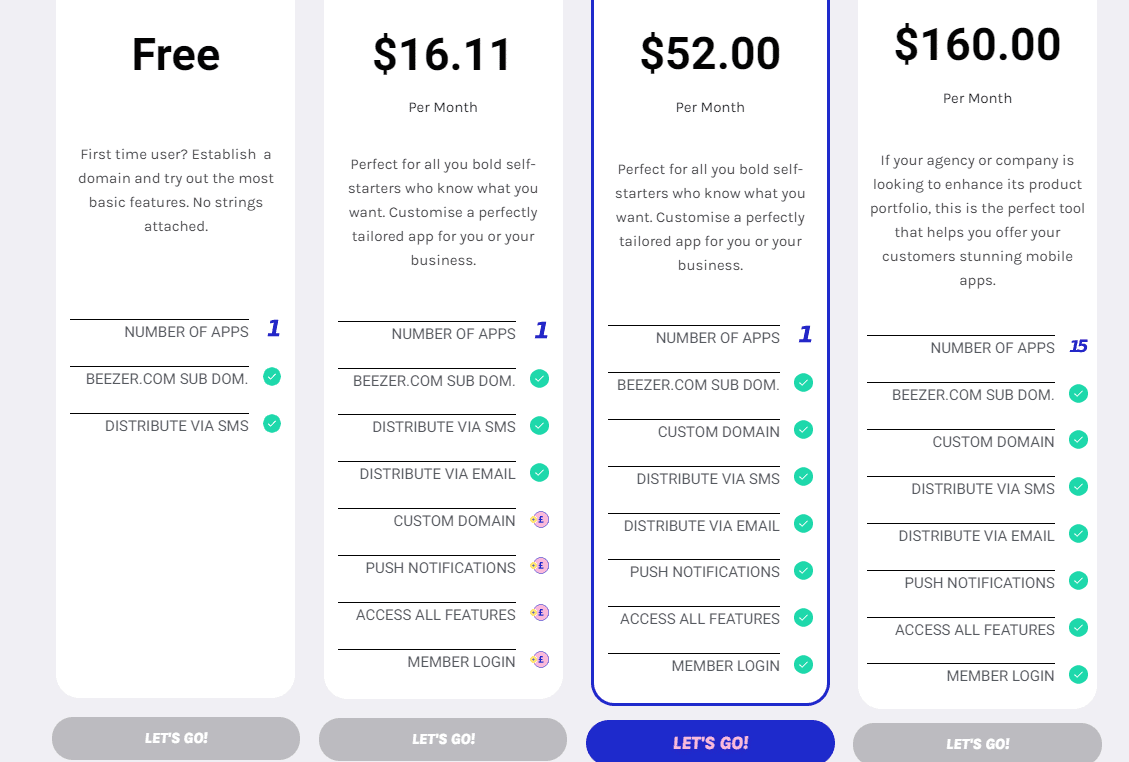
Task: Click the Free plan title
Action: (x=176, y=54)
